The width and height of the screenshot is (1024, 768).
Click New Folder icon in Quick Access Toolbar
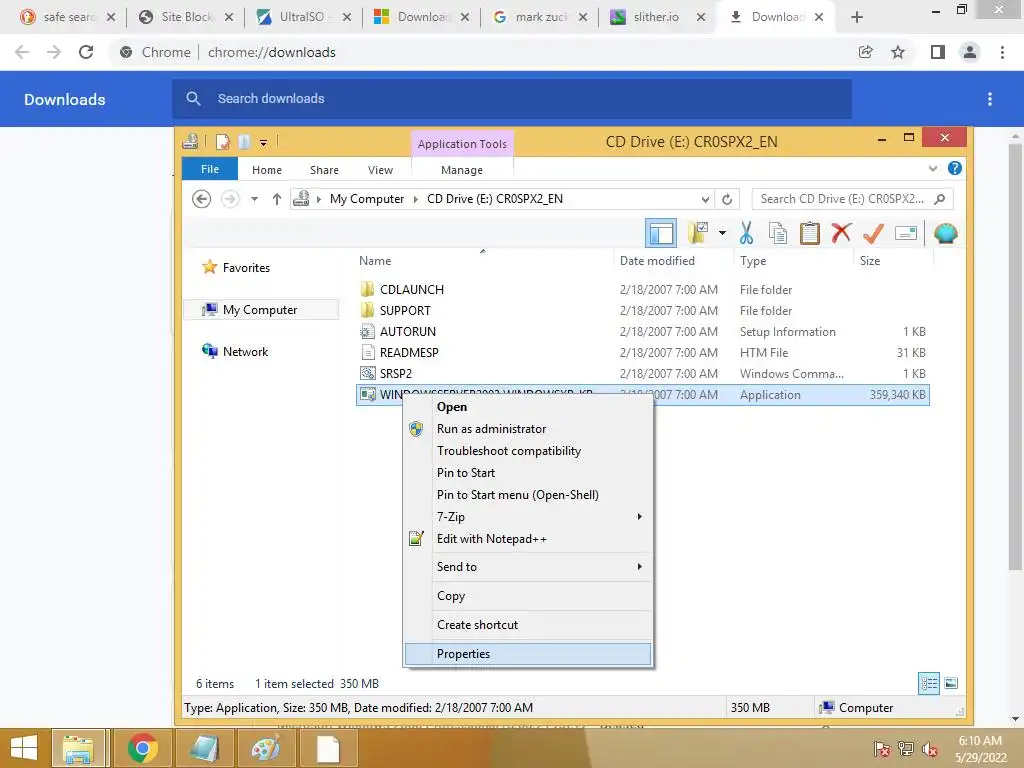point(244,142)
